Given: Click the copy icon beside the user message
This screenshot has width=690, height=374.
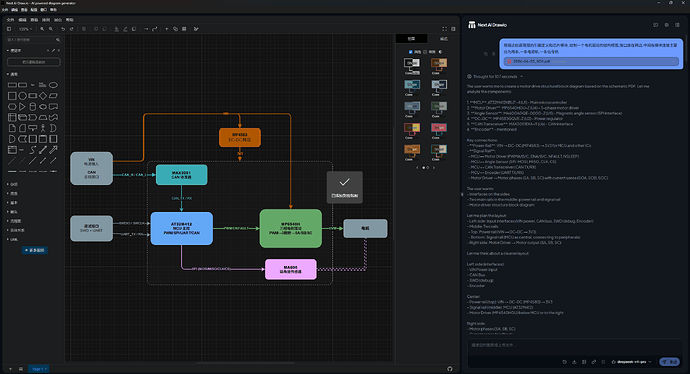Looking at the screenshot, I should pos(486,54).
